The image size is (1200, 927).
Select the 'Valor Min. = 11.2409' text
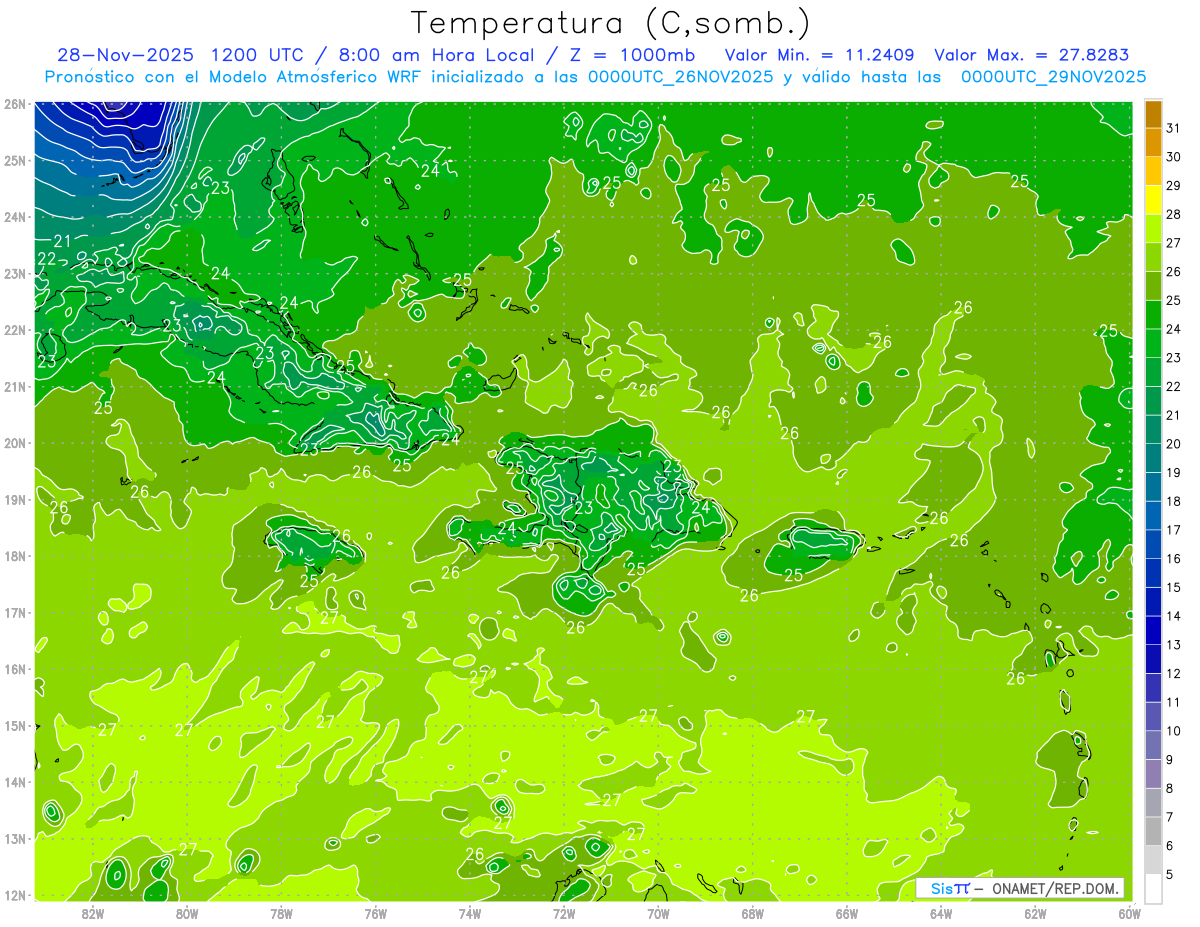[x=820, y=54]
